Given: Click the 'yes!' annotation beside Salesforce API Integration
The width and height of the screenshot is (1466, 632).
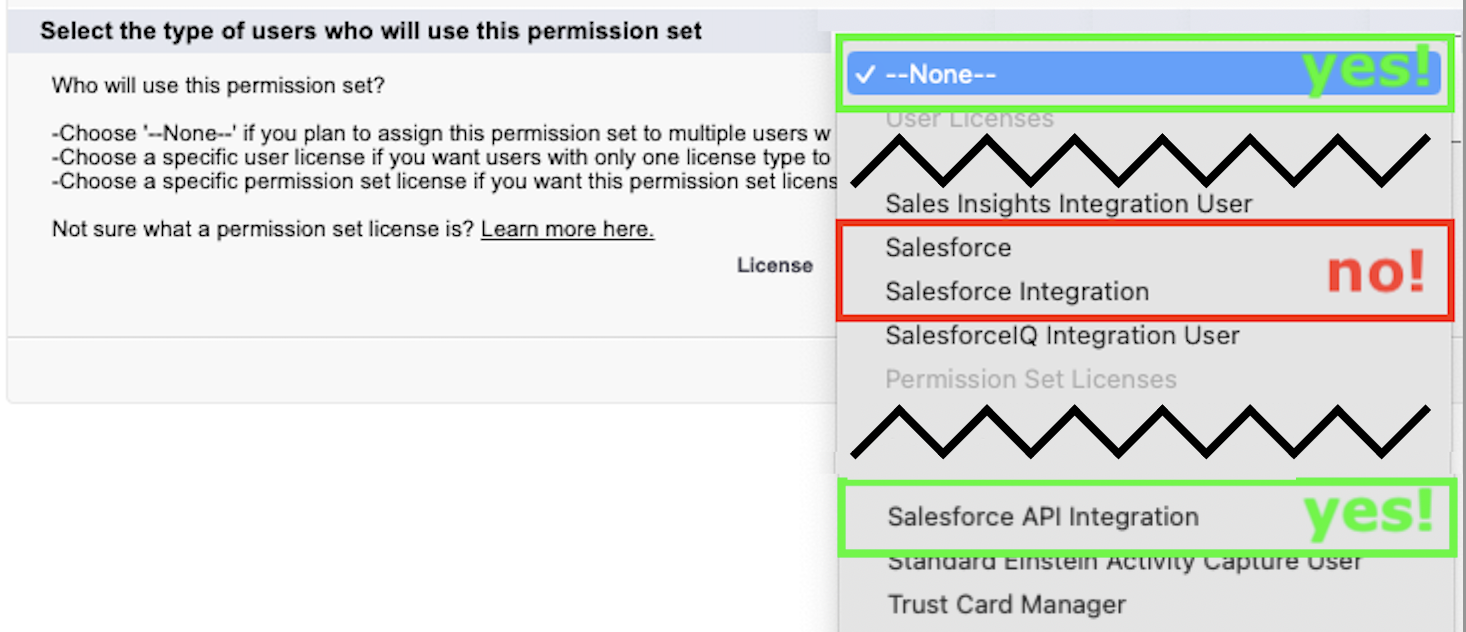Looking at the screenshot, I should tap(1369, 512).
